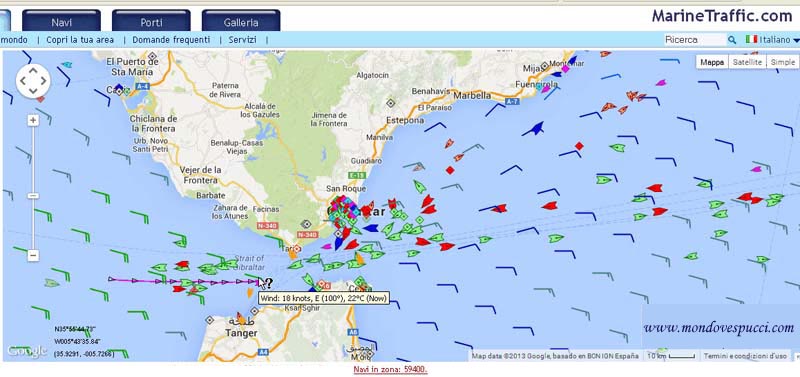Select the Mappa map type
This screenshot has height=377, width=800.
712,62
